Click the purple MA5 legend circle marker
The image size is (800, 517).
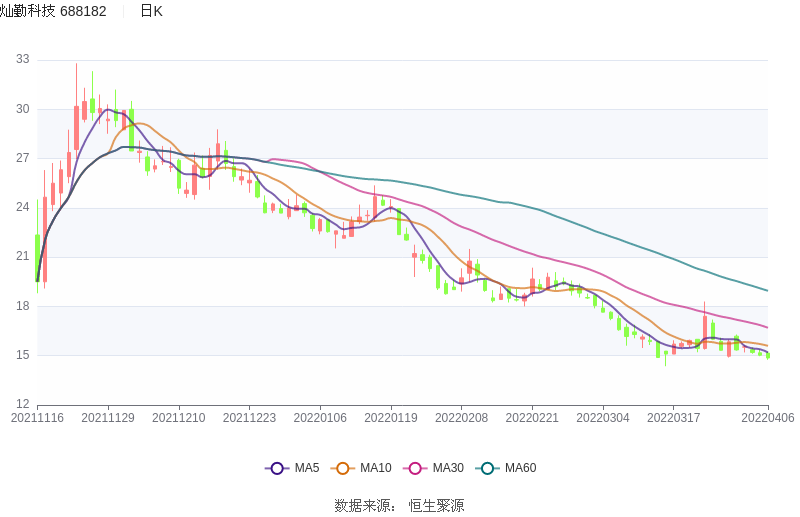pyautogui.click(x=277, y=468)
